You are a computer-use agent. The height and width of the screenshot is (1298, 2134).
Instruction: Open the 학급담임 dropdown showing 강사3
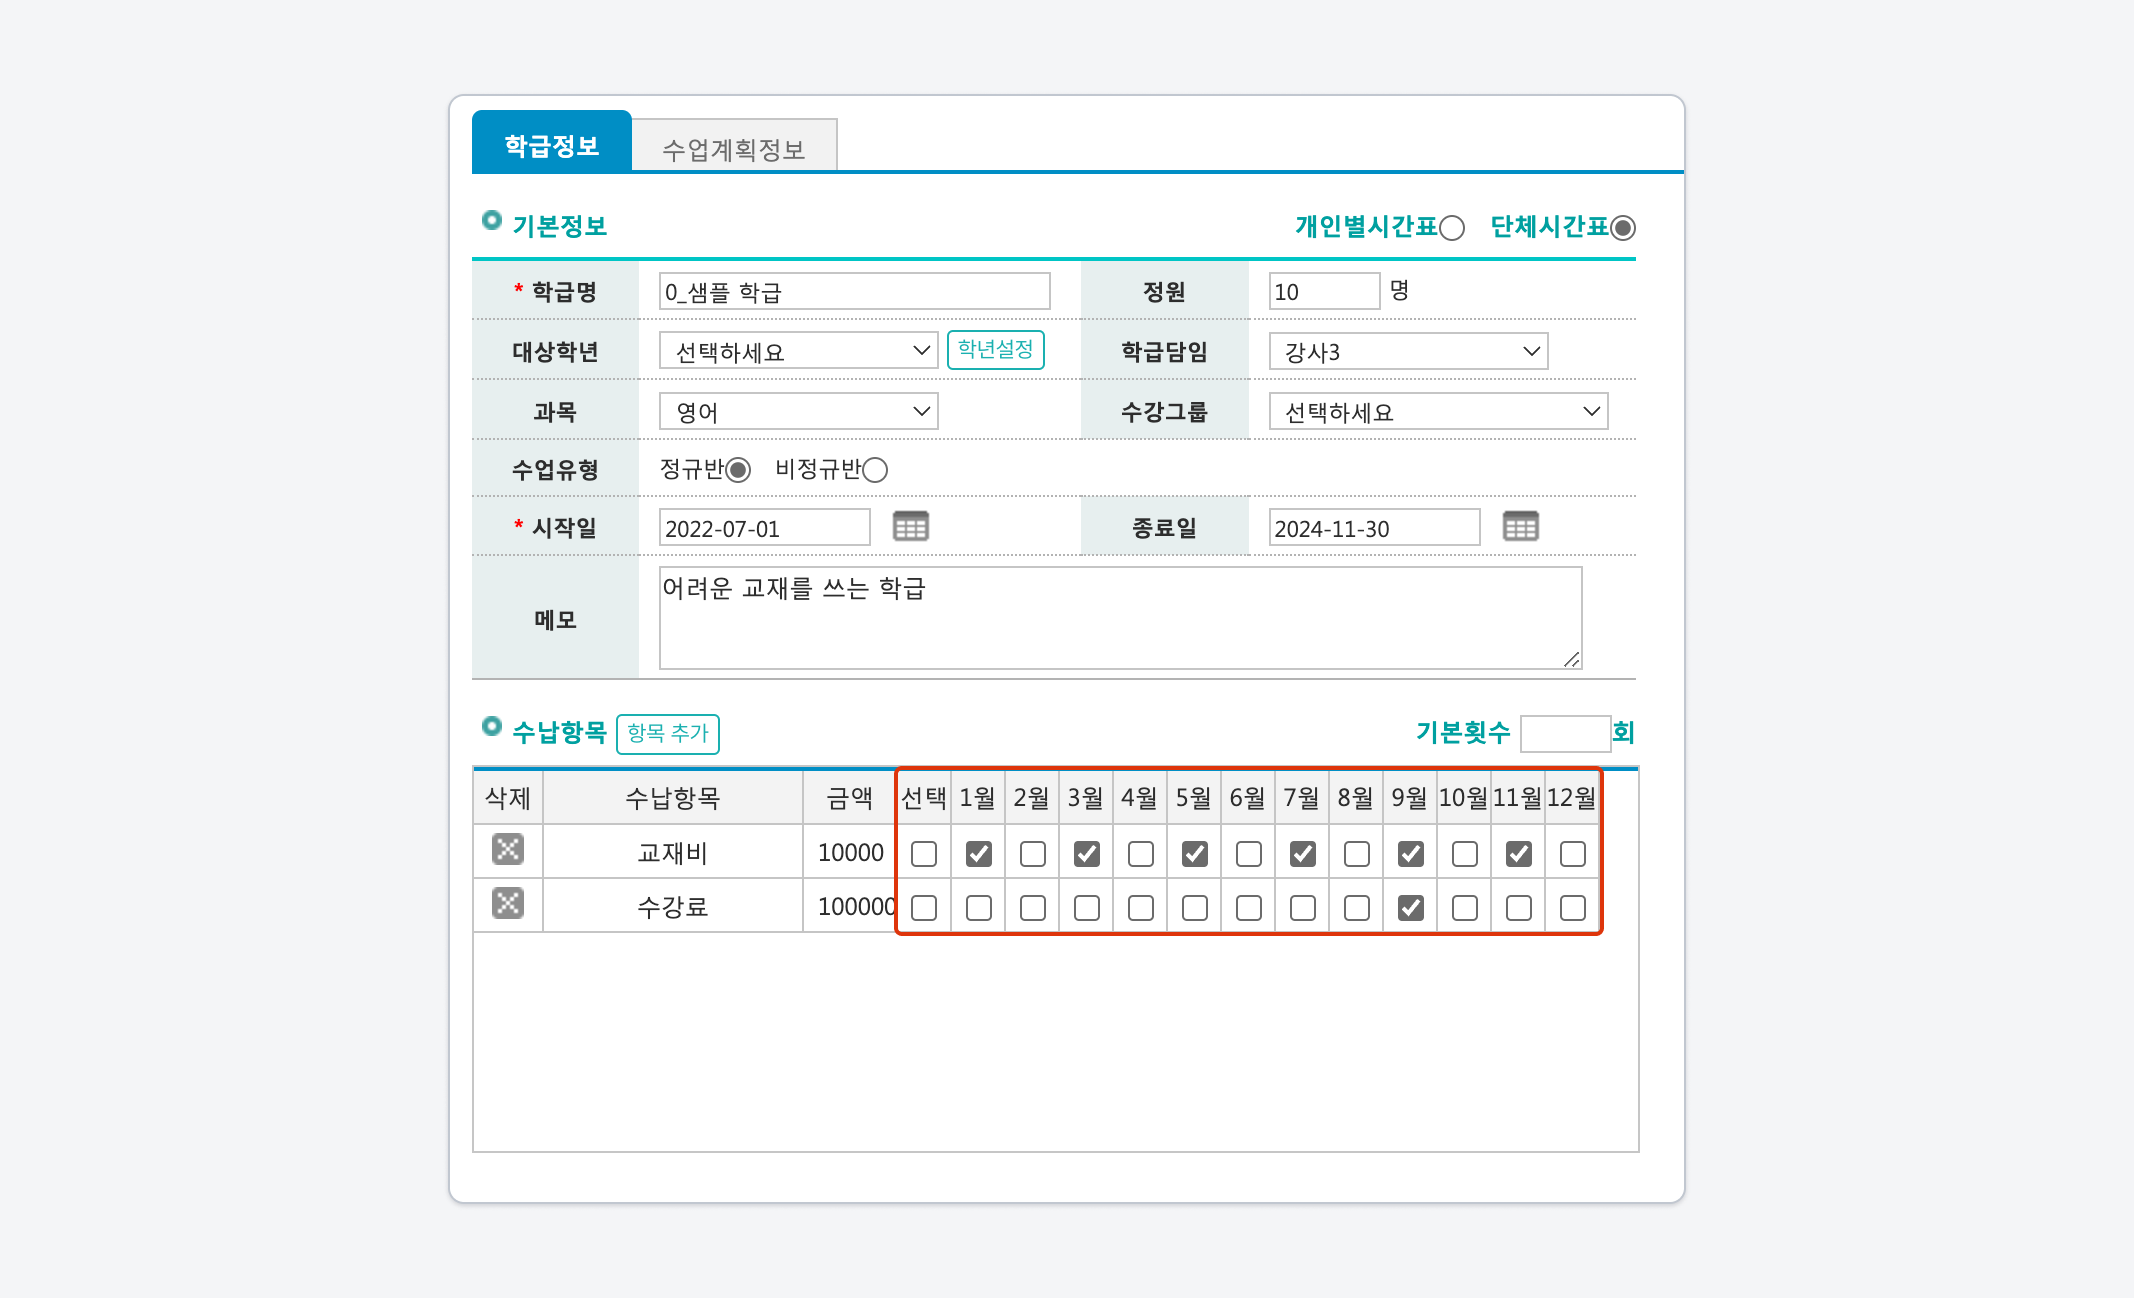1408,351
